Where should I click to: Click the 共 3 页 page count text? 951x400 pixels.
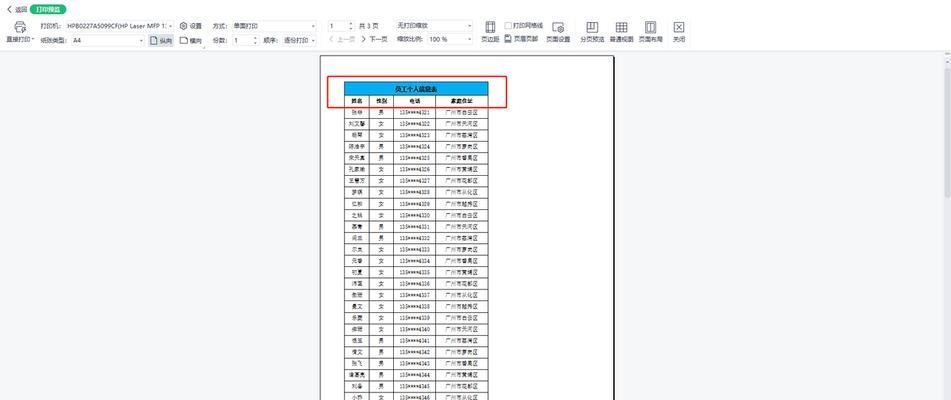pyautogui.click(x=369, y=26)
